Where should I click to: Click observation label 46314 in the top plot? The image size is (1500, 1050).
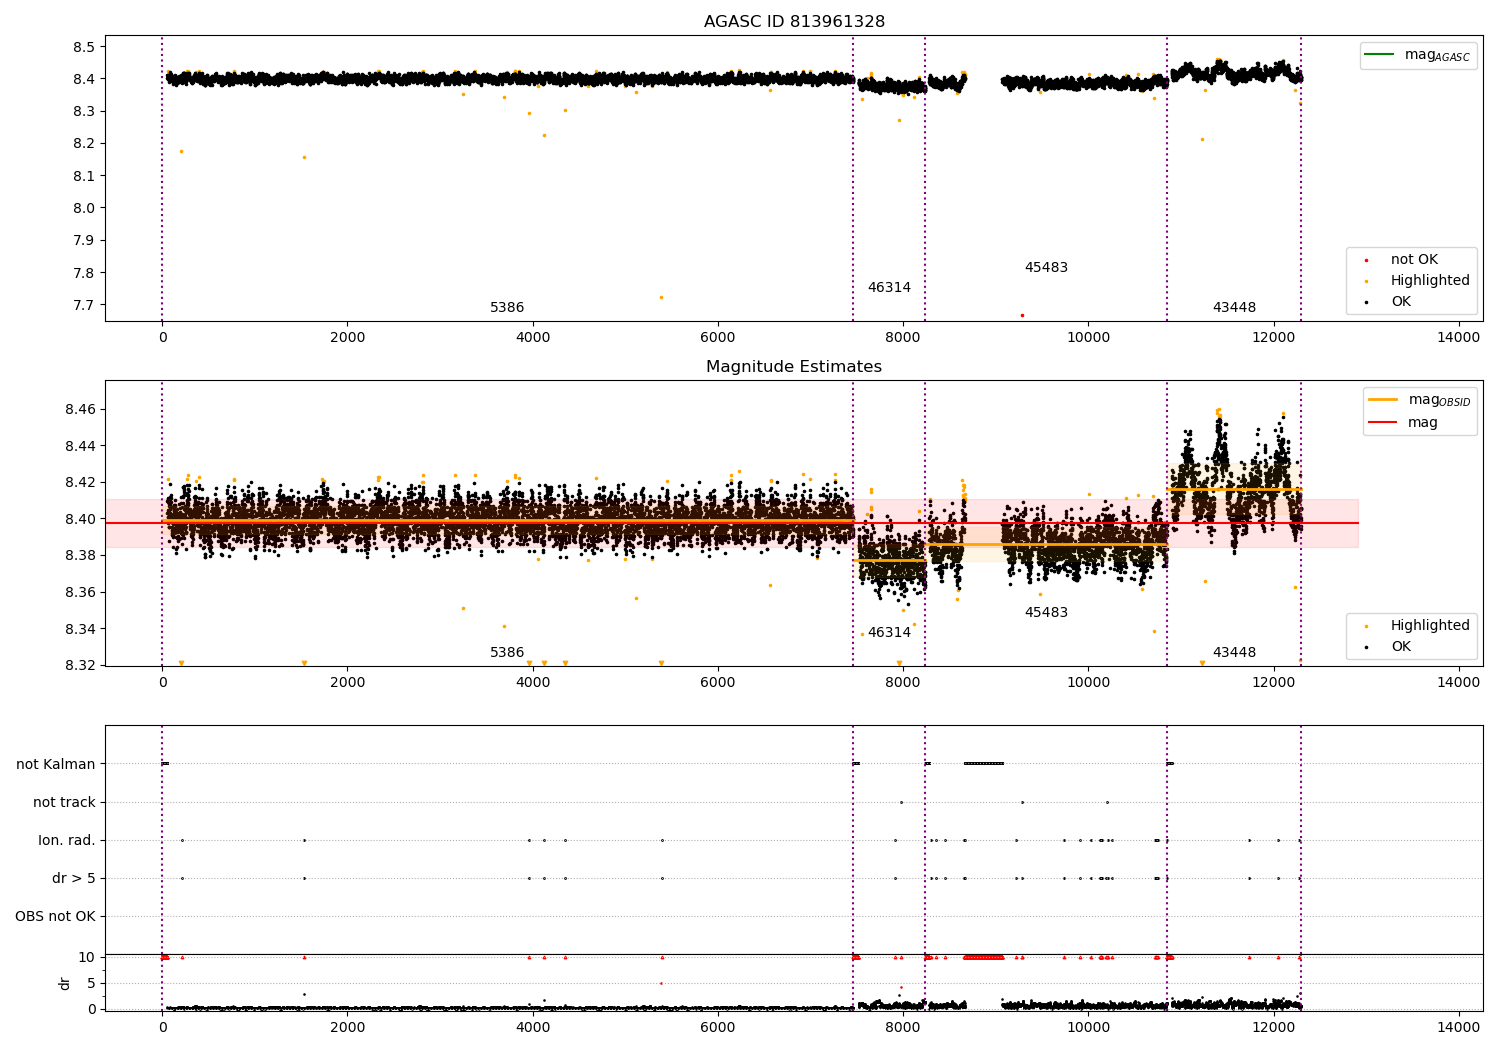(x=889, y=288)
